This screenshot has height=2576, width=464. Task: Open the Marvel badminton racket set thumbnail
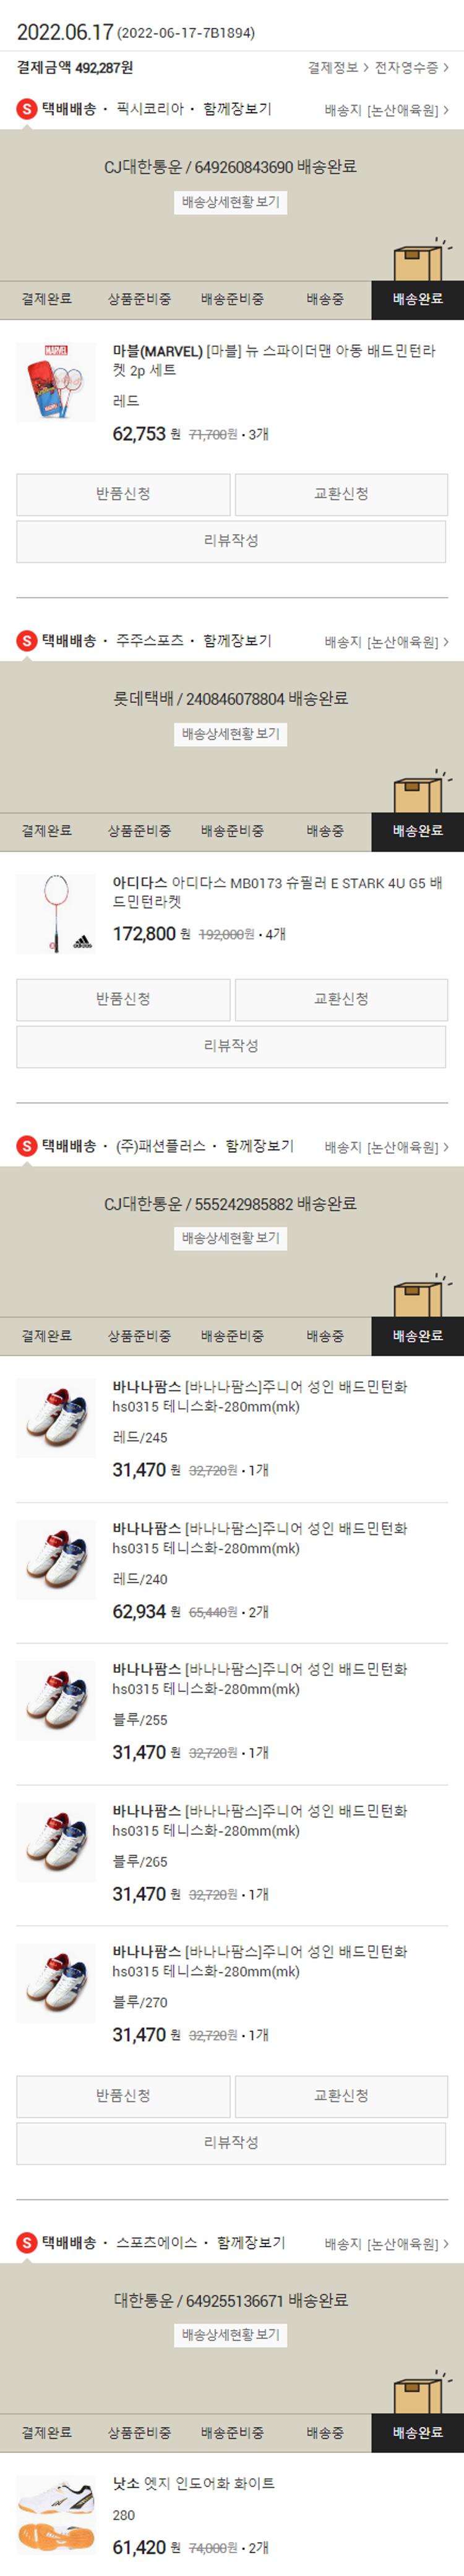coord(56,381)
